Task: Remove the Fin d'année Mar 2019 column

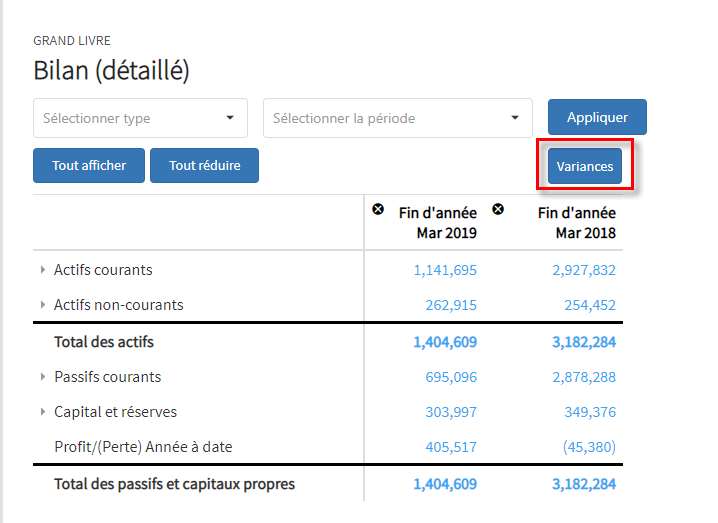Action: coord(378,209)
